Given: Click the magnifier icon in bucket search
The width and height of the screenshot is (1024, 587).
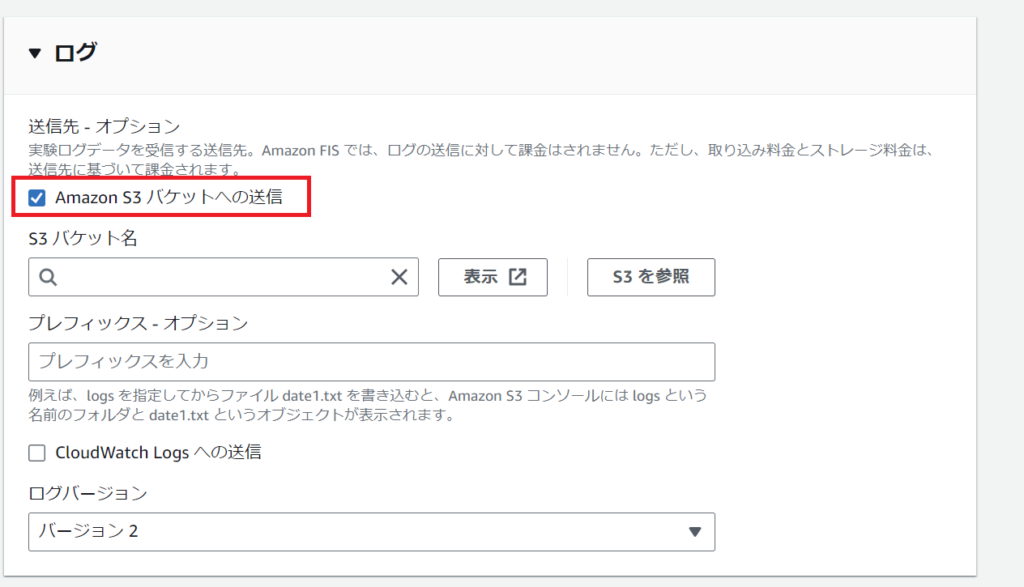Looking at the screenshot, I should click(x=48, y=277).
